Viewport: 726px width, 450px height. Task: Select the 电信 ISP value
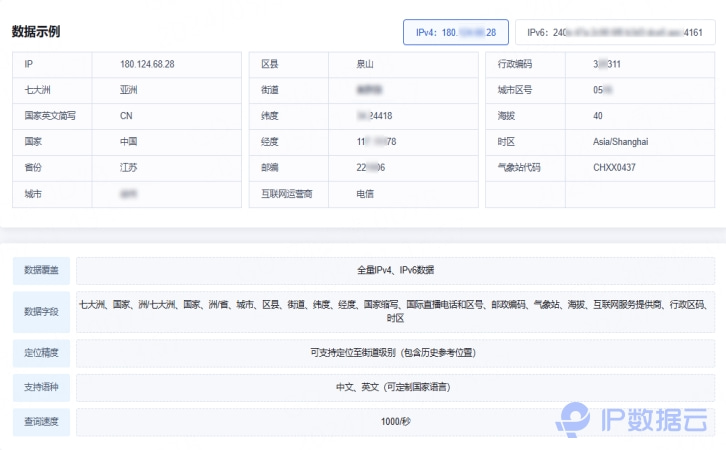coord(365,194)
